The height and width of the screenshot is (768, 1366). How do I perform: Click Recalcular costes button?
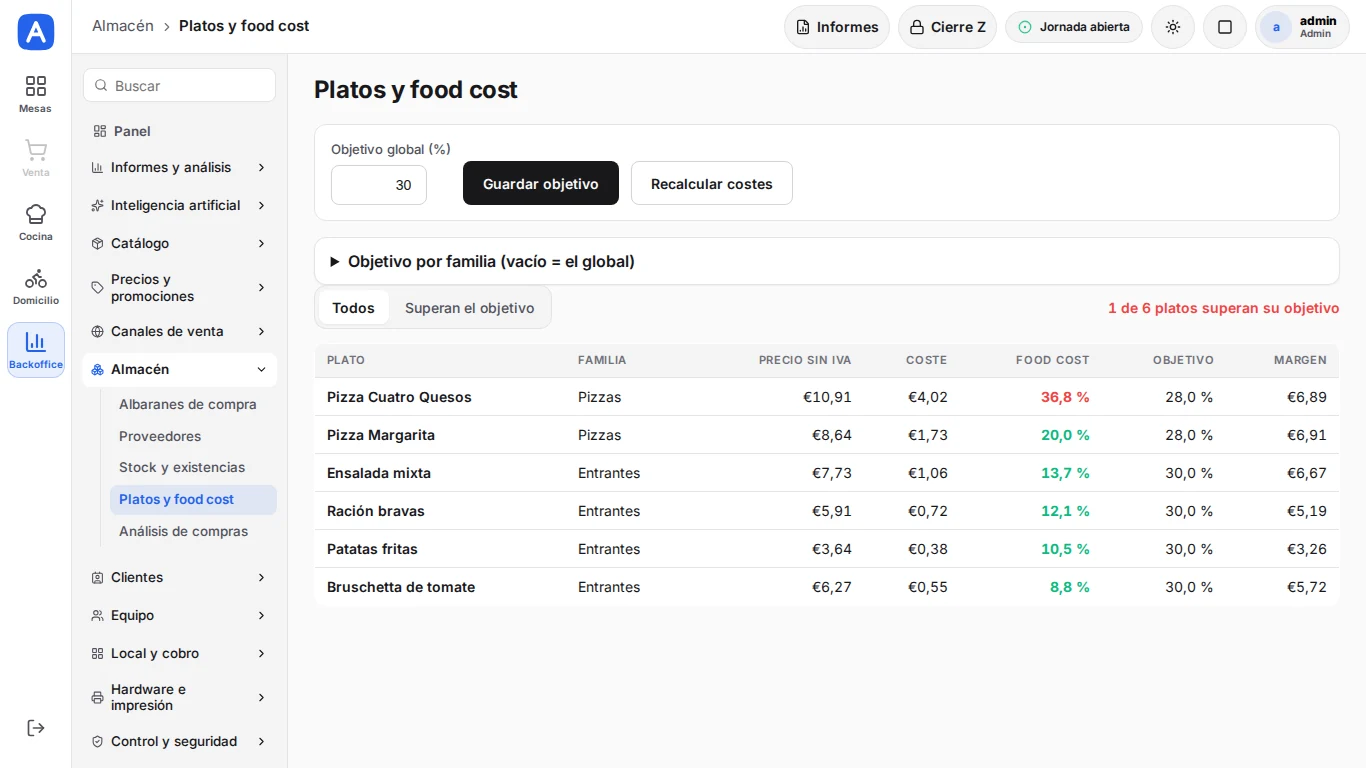(x=712, y=183)
